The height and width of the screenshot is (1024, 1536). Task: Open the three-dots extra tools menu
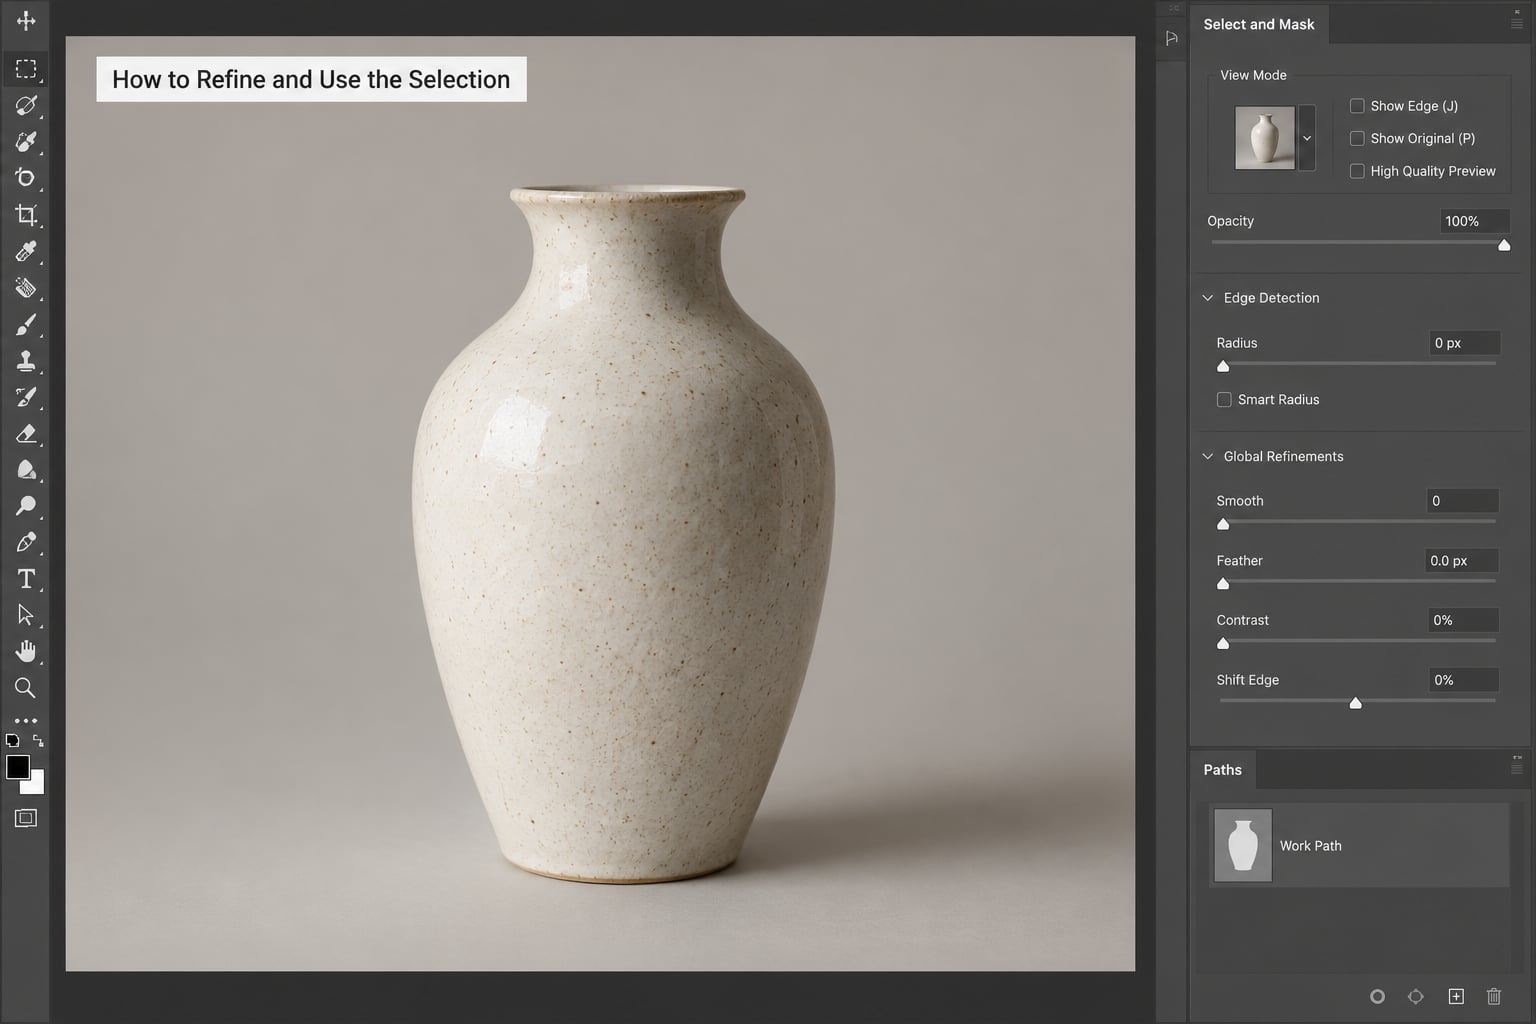tap(26, 720)
